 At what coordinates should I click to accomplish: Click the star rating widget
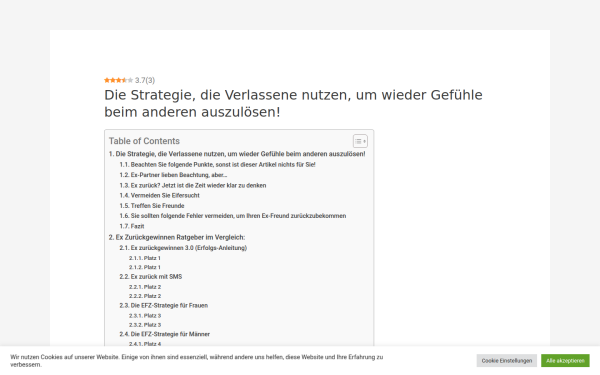pyautogui.click(x=119, y=80)
